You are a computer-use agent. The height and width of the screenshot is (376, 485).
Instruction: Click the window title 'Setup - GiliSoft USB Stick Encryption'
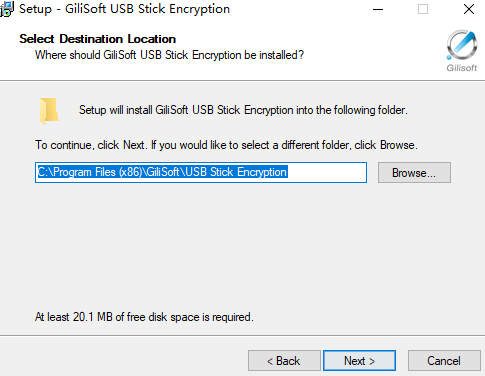pyautogui.click(x=124, y=9)
